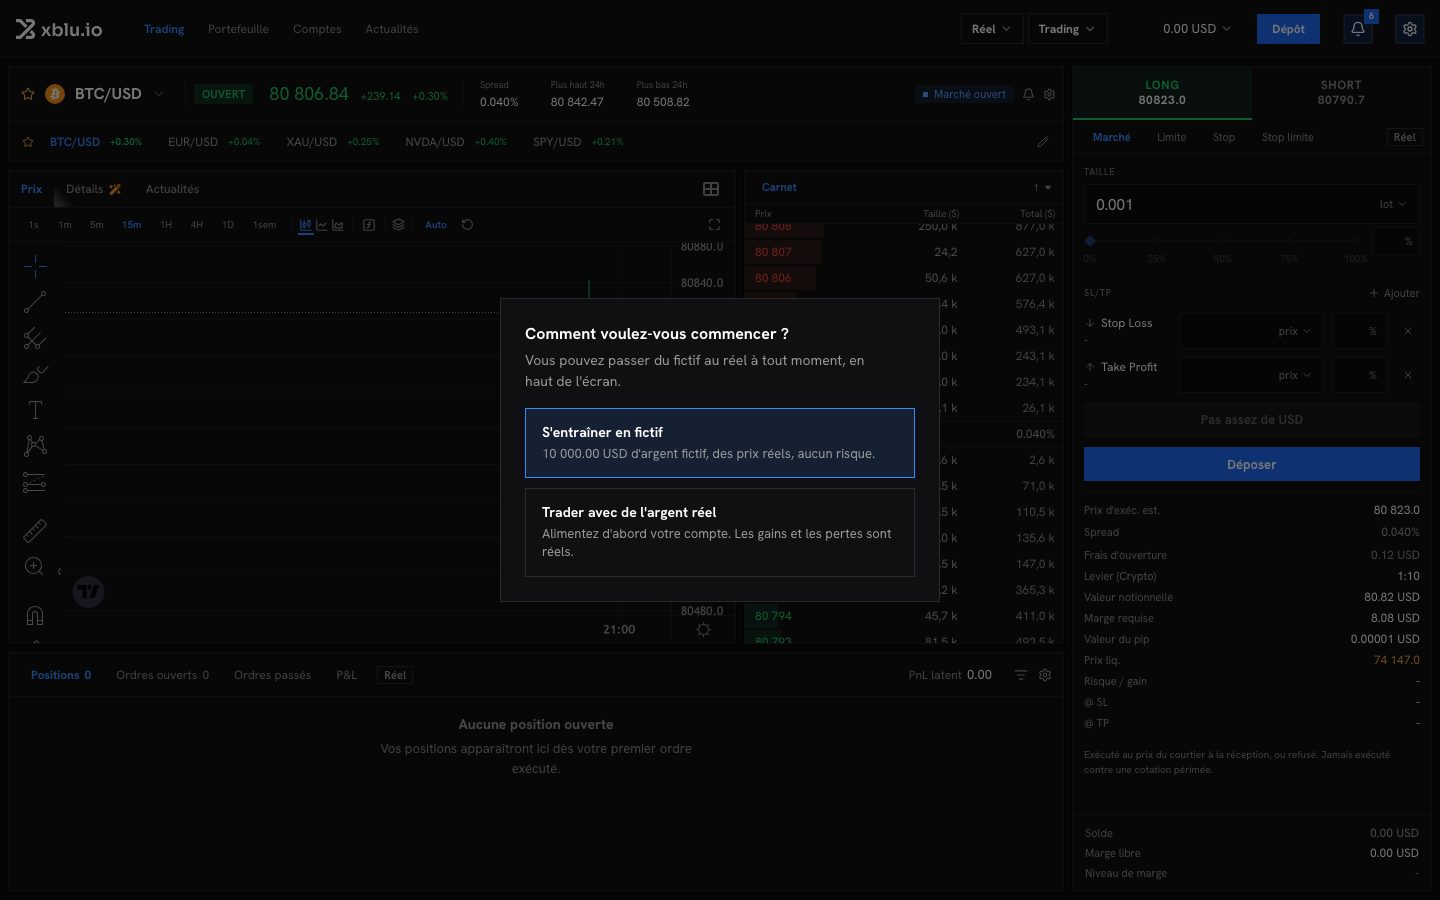The height and width of the screenshot is (900, 1440).
Task: Open the lot unit dropdown
Action: point(1392,204)
